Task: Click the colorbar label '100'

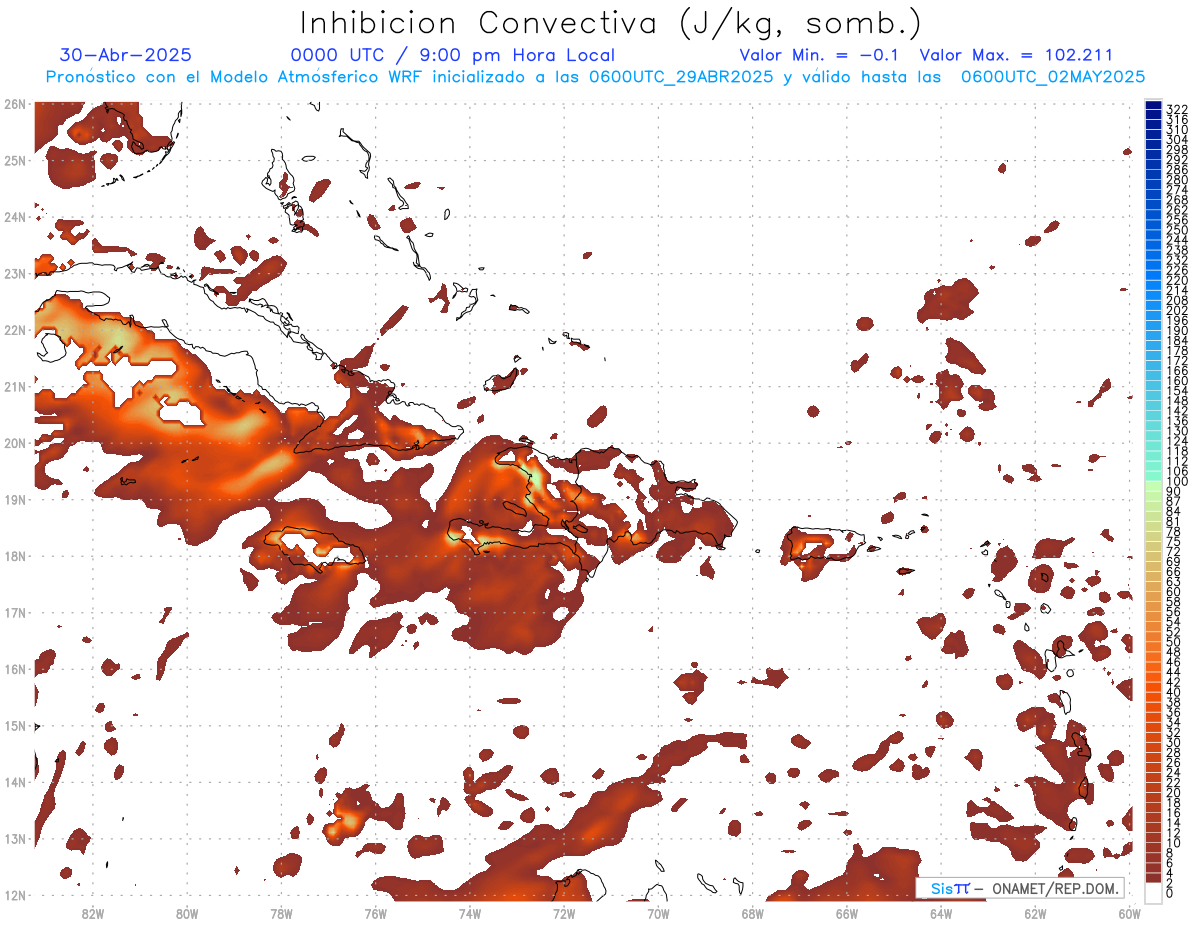Action: (1177, 483)
